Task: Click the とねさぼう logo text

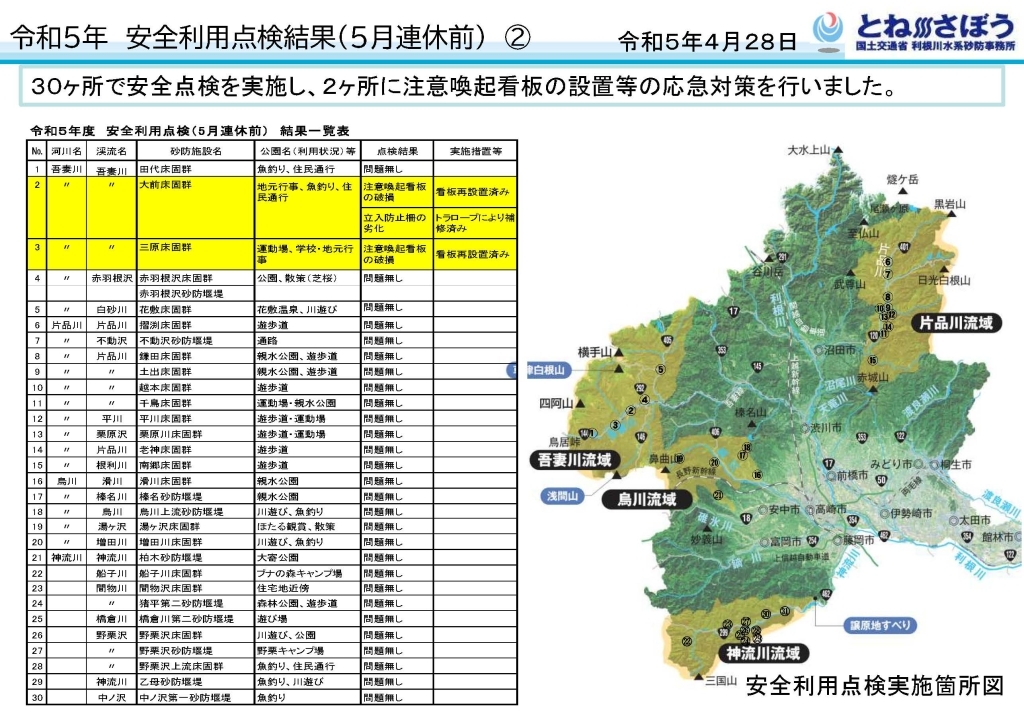Action: (935, 26)
